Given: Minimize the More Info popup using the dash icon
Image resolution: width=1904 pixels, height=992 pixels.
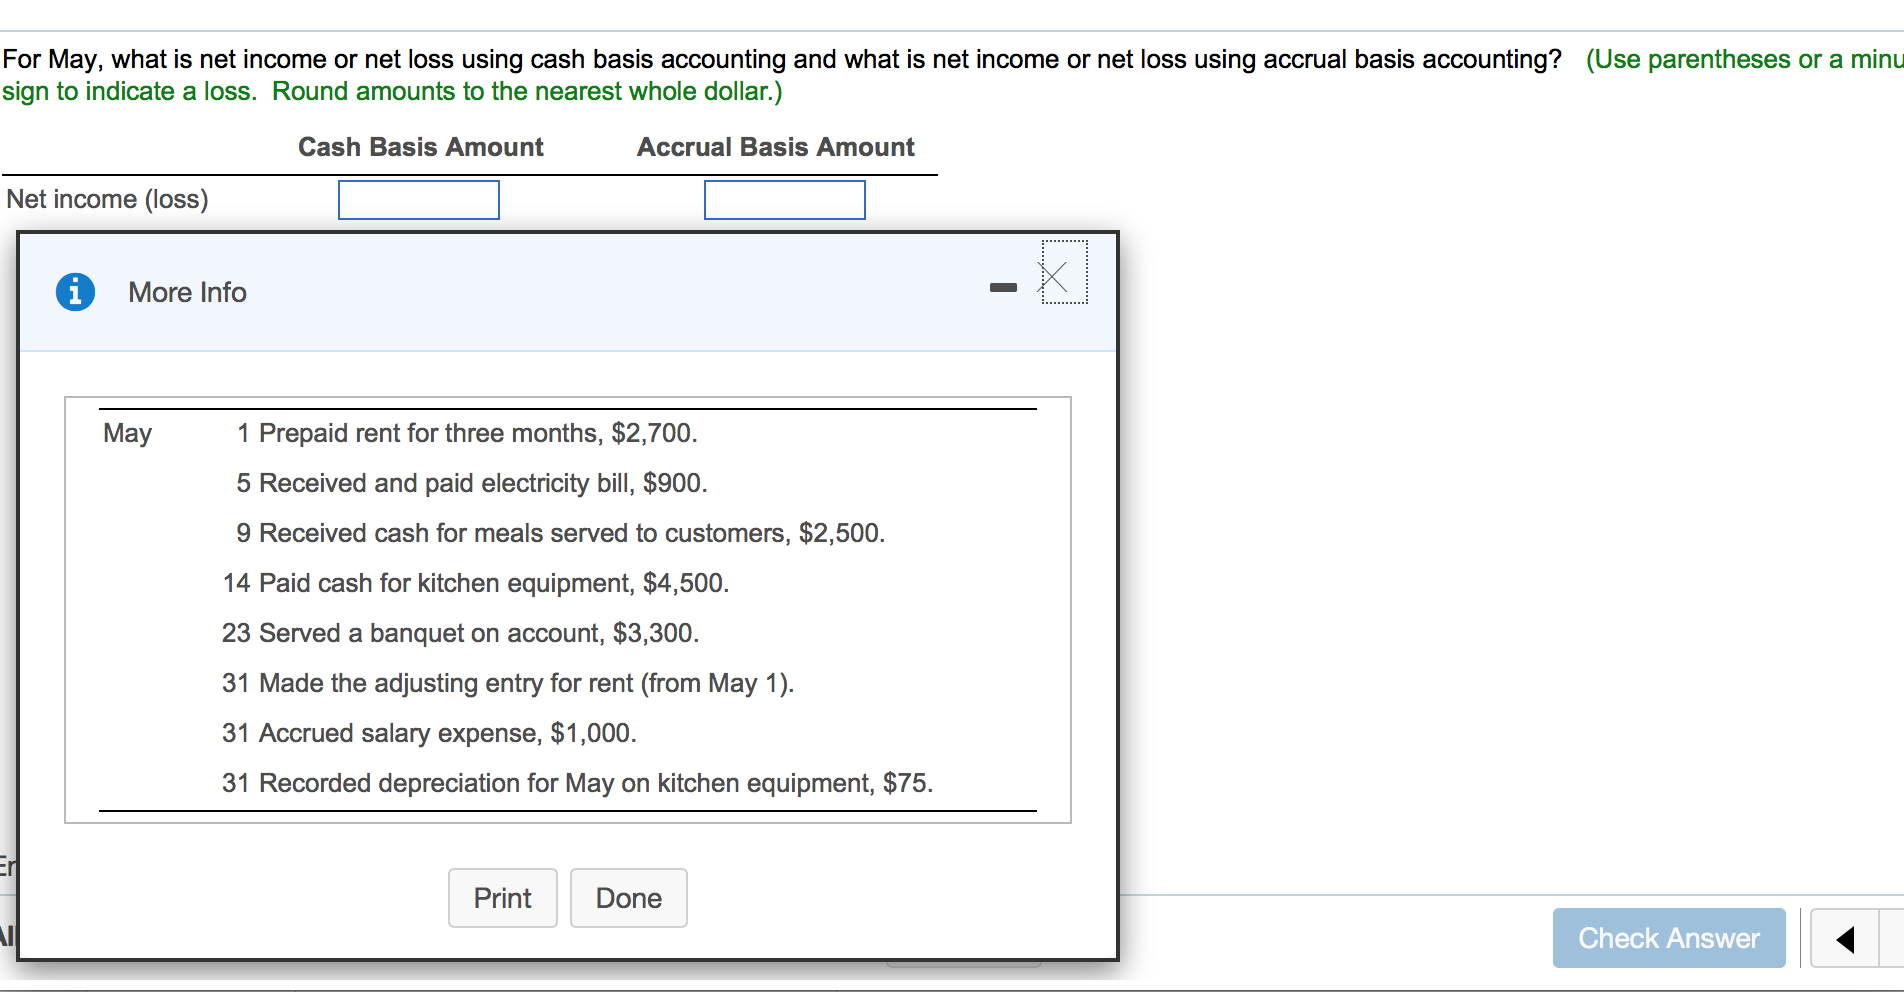Looking at the screenshot, I should (1002, 287).
